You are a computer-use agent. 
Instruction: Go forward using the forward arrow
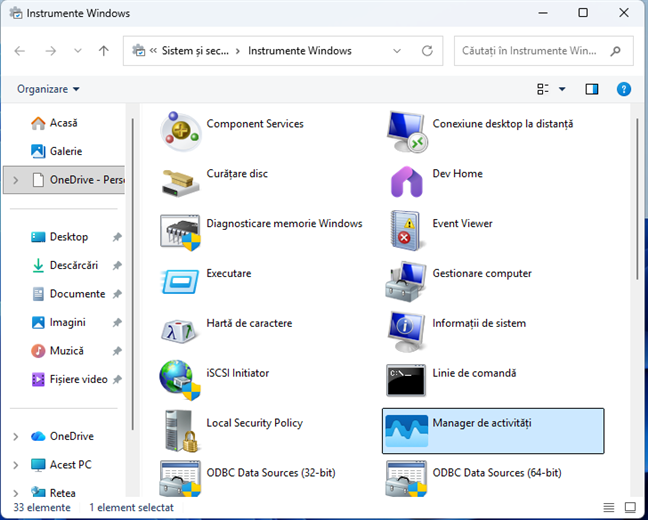point(51,51)
